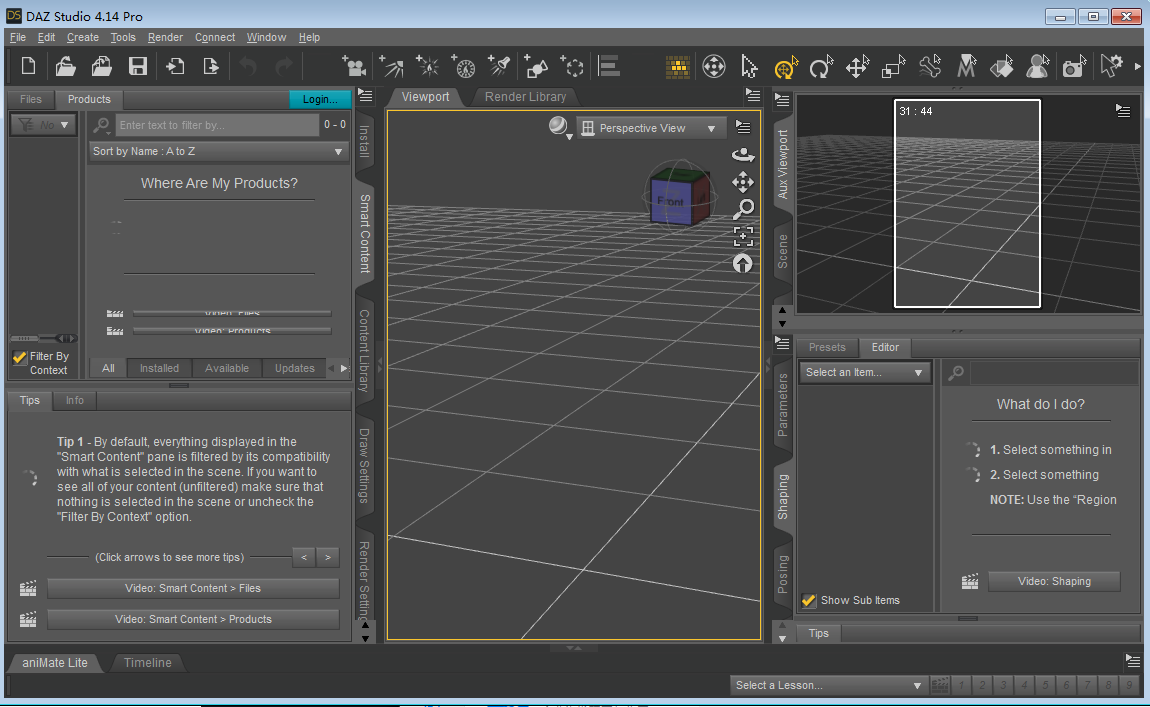Click the Shaping search text field
Image resolution: width=1150 pixels, height=707 pixels.
point(1054,373)
